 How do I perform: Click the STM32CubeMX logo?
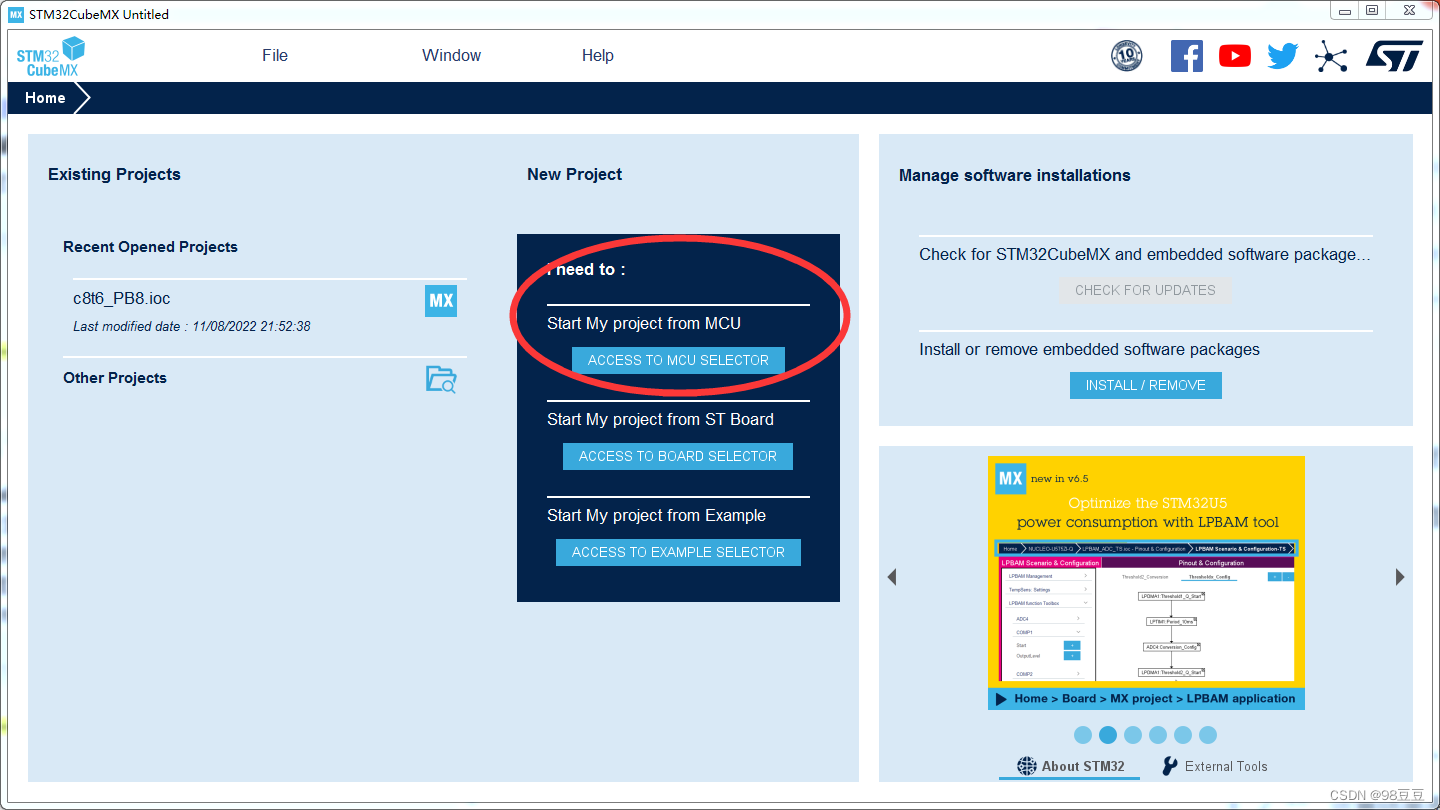pyautogui.click(x=50, y=57)
